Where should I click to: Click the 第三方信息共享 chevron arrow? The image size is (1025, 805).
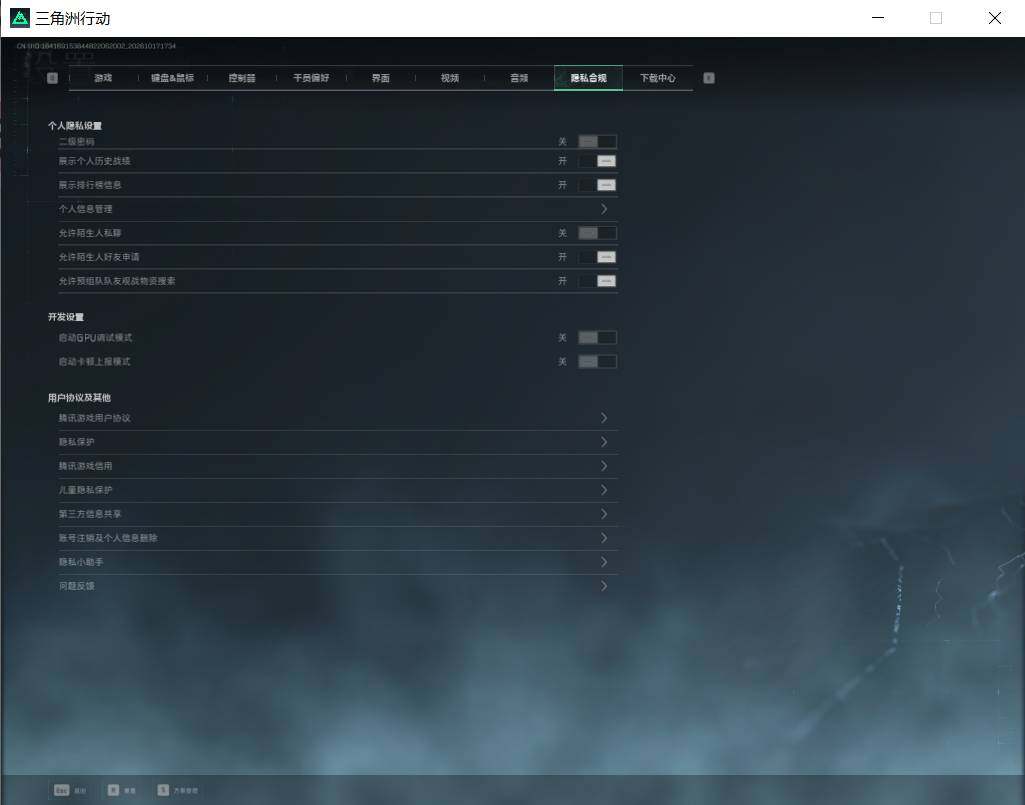[604, 514]
